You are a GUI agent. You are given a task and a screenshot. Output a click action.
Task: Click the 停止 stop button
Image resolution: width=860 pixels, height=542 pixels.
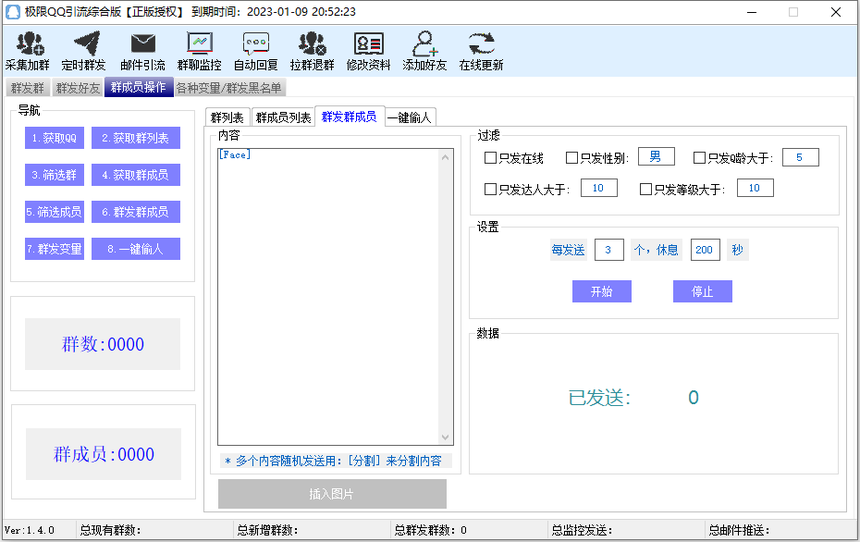click(x=703, y=291)
